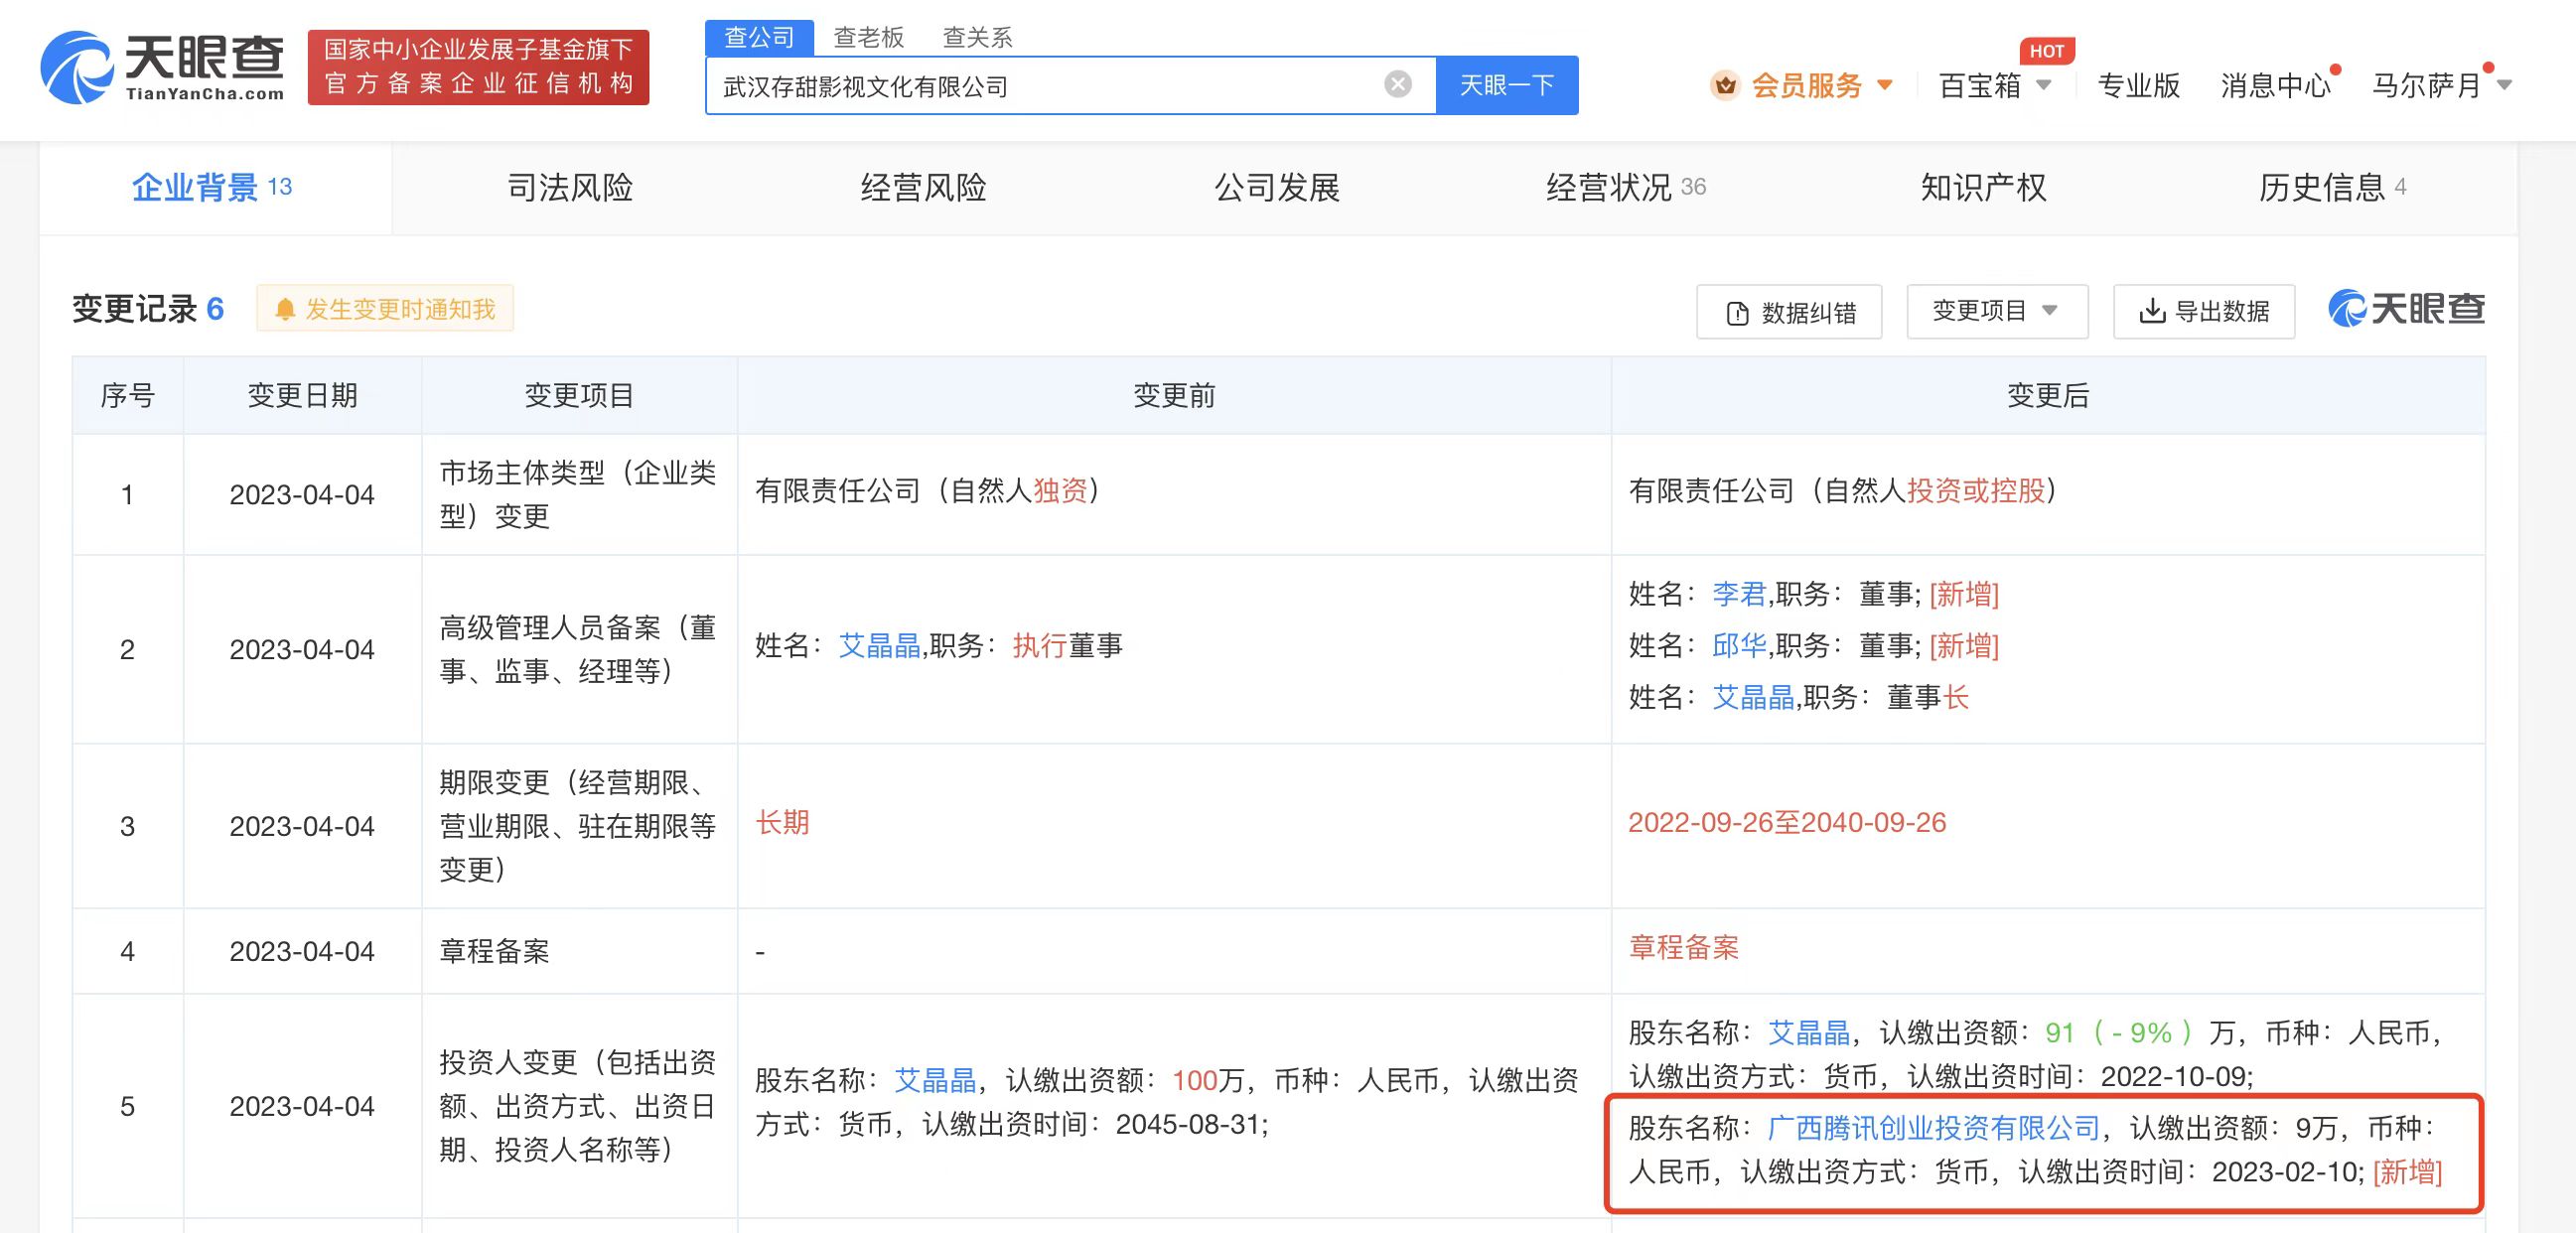Select the 经营状况 tab
2576x1233 pixels.
[1608, 188]
